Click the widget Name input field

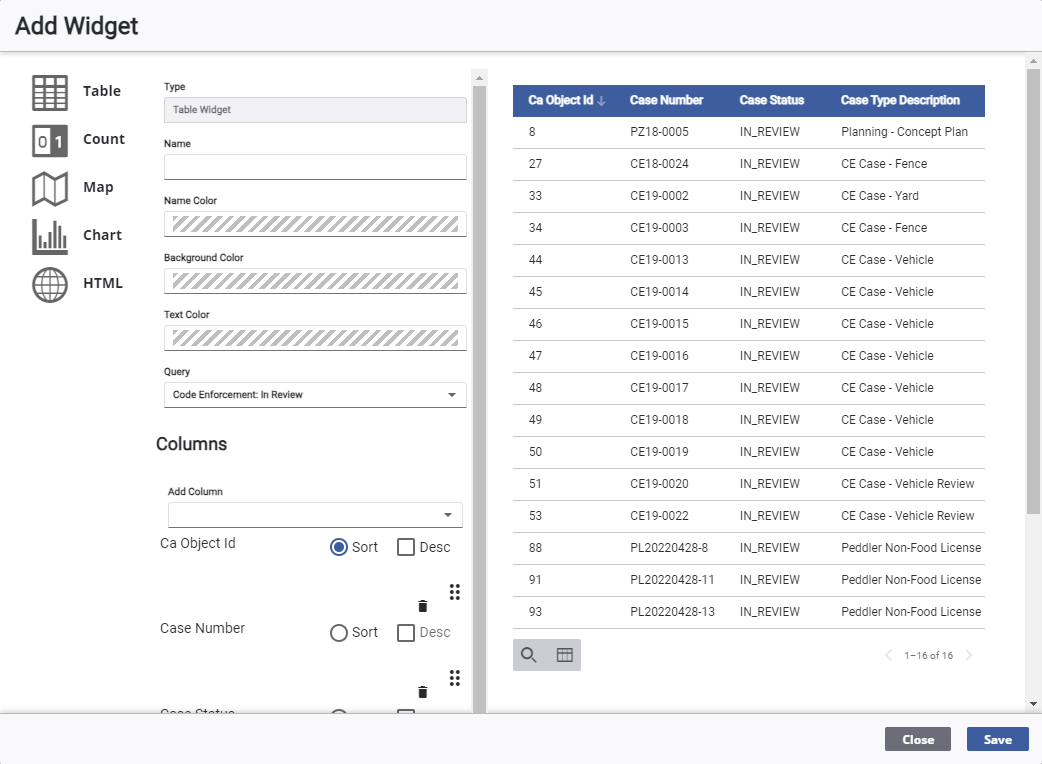click(315, 167)
